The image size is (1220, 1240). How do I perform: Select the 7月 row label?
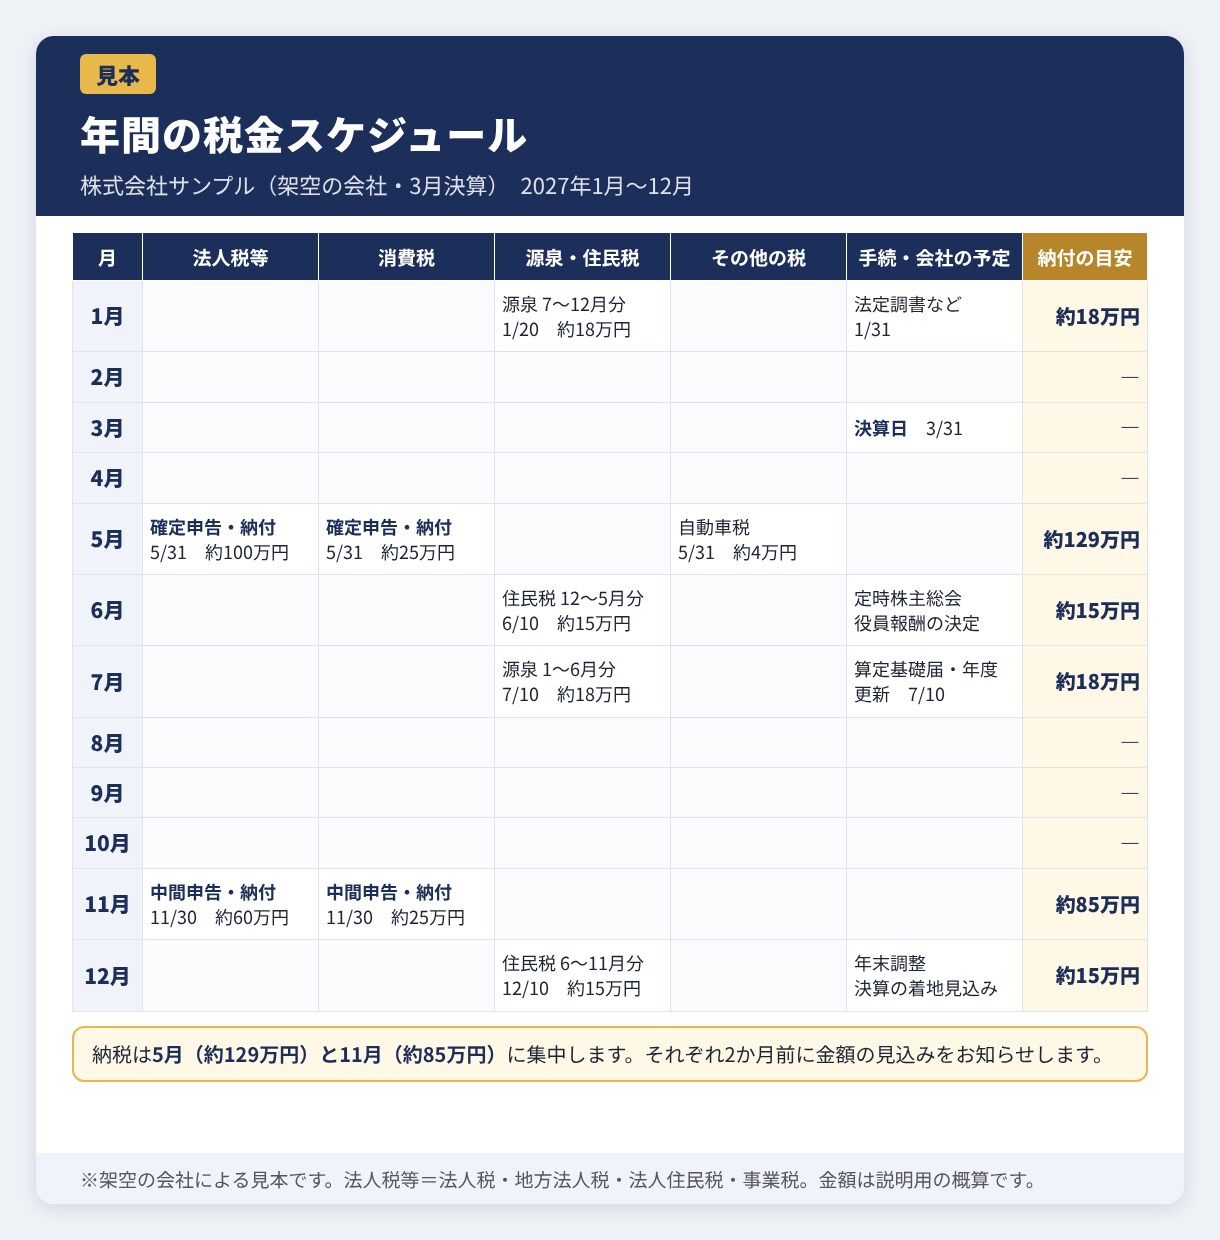point(107,682)
